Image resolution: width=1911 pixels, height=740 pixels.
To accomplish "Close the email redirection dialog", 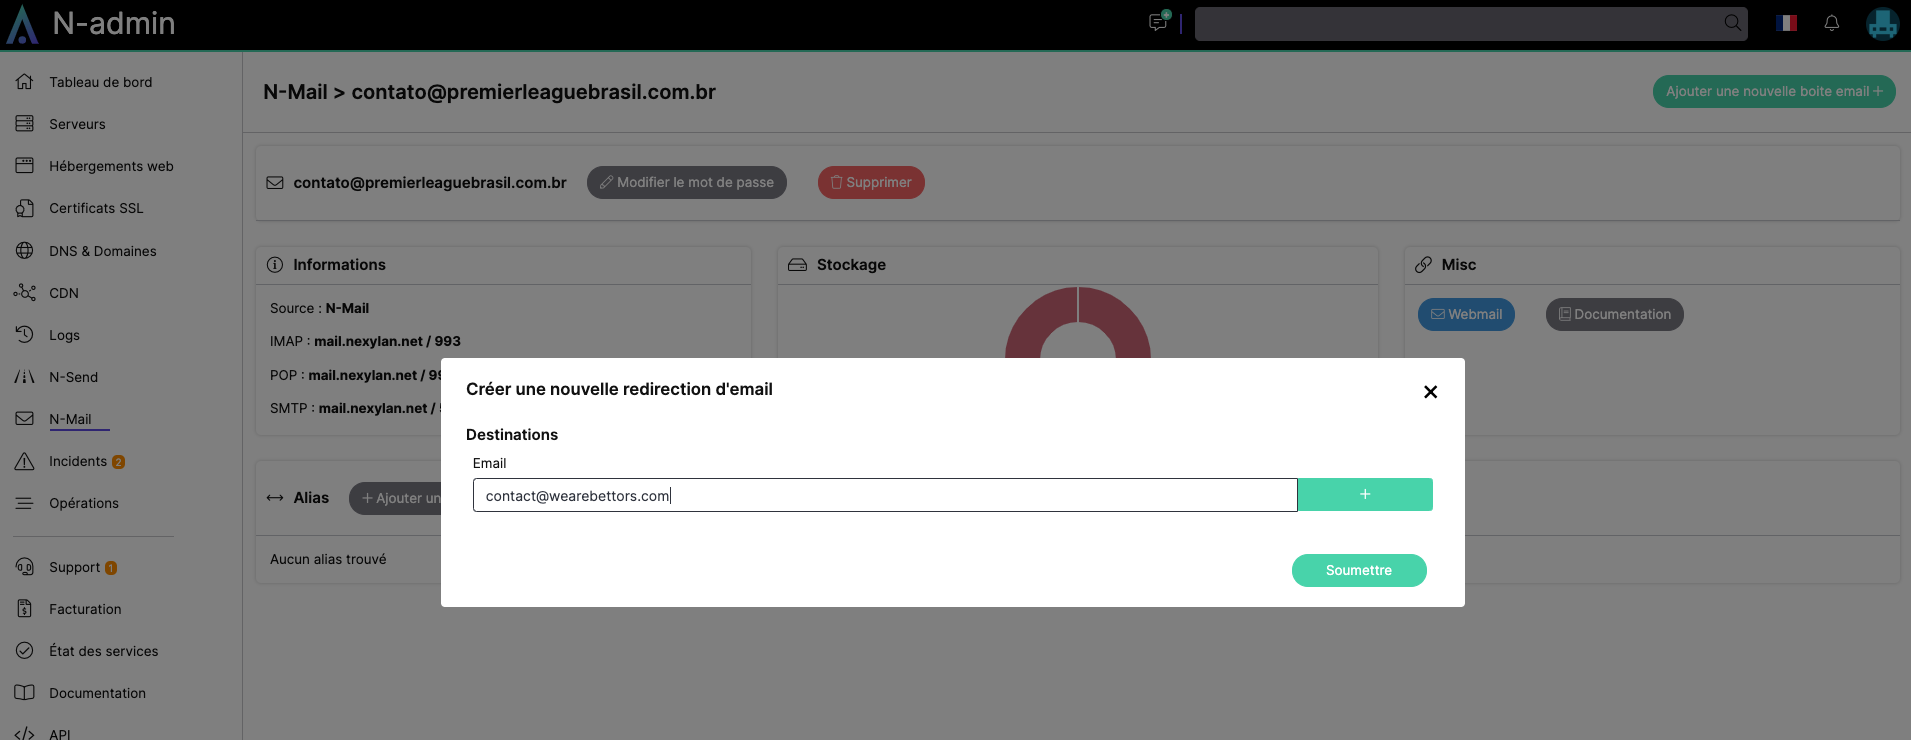I will click(x=1430, y=392).
